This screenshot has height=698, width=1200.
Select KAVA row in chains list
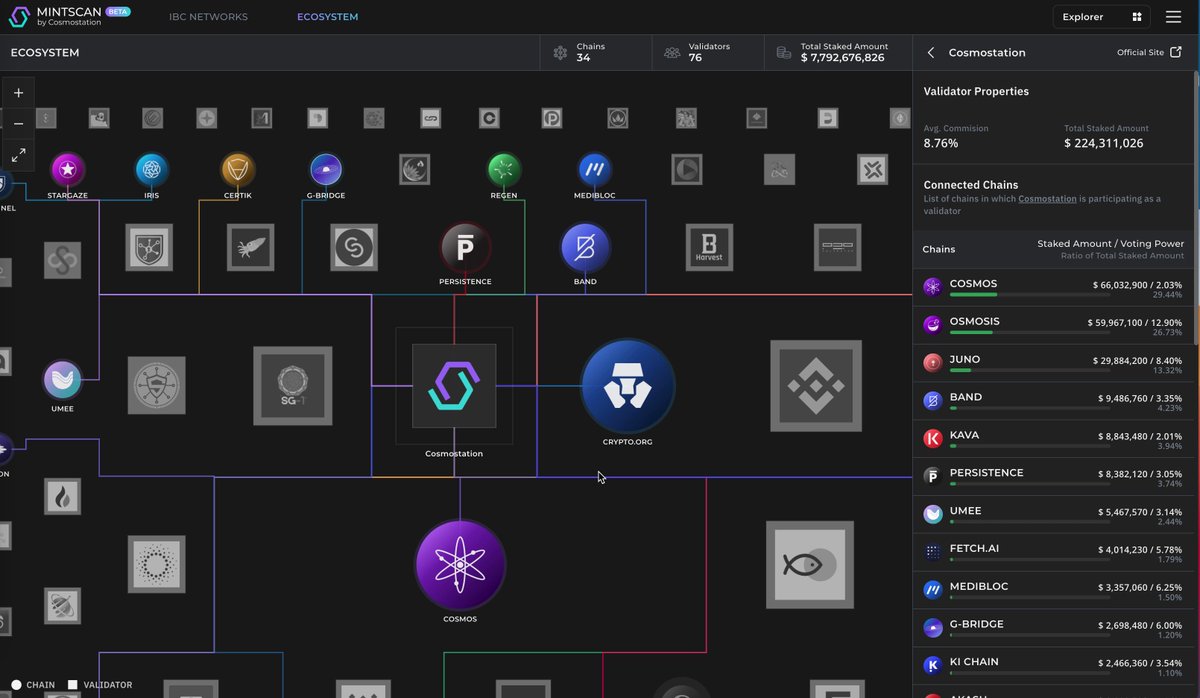click(x=1054, y=440)
